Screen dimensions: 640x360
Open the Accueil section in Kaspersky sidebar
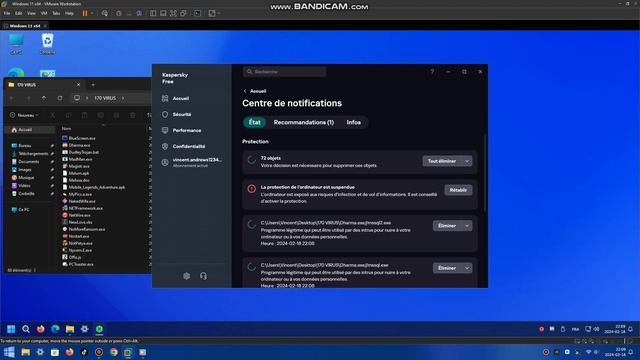(x=176, y=98)
